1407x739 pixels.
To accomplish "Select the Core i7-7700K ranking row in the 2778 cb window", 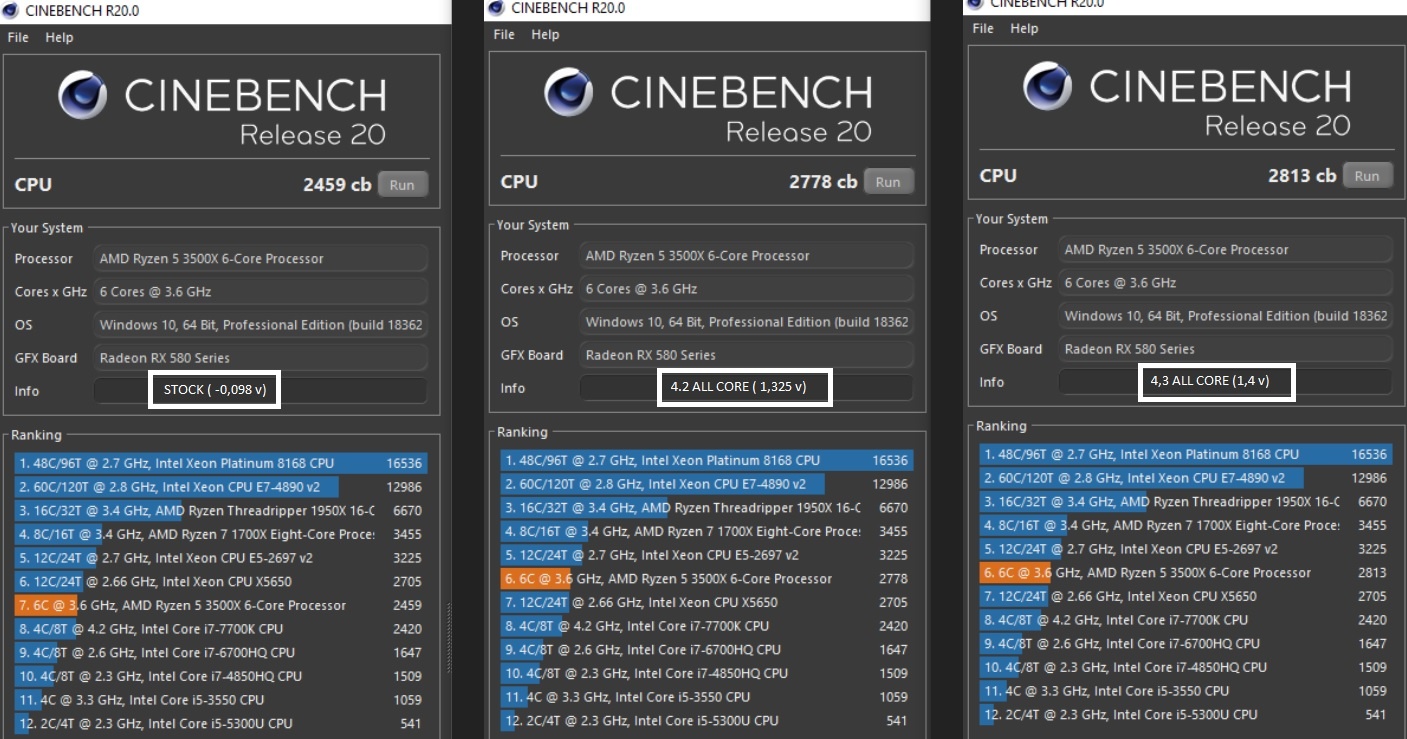I will pos(706,626).
